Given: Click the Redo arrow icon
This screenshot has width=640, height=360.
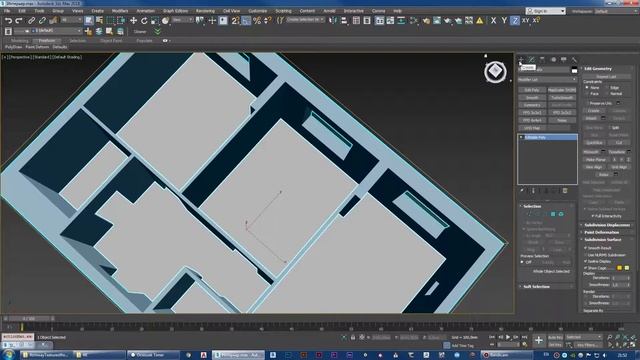Looking at the screenshot, I should pyautogui.click(x=19, y=20).
